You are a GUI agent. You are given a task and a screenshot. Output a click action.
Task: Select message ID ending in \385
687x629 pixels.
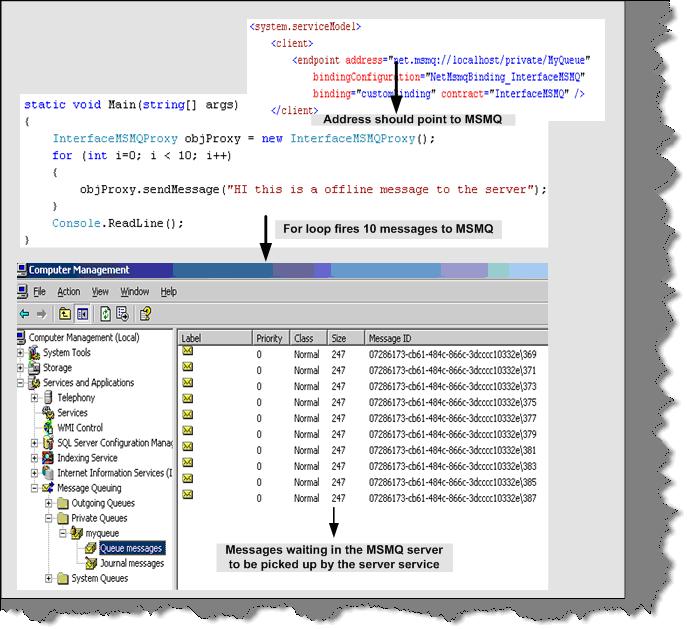pos(453,482)
